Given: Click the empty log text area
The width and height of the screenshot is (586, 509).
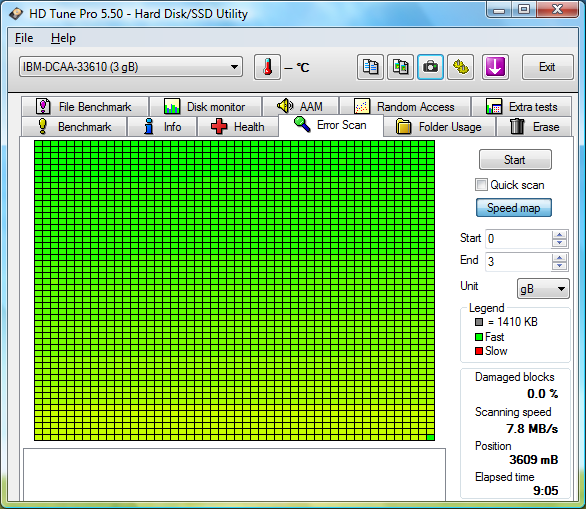Looking at the screenshot, I should (x=235, y=475).
